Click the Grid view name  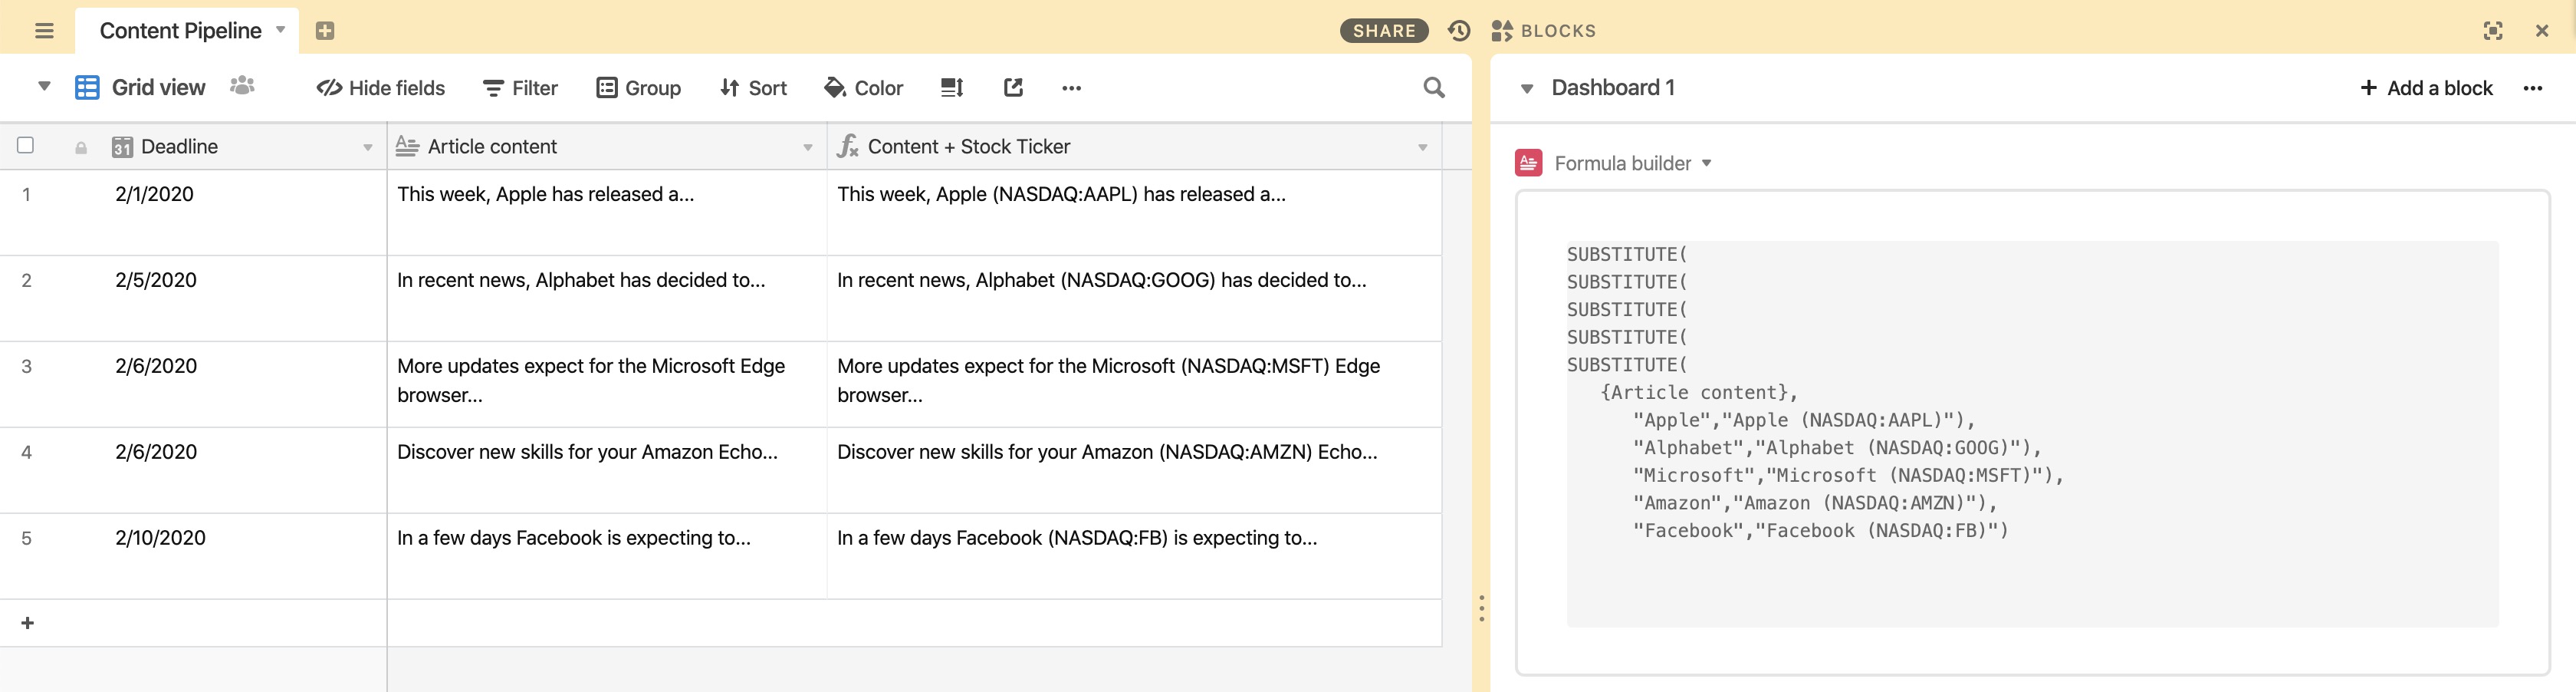click(x=159, y=88)
